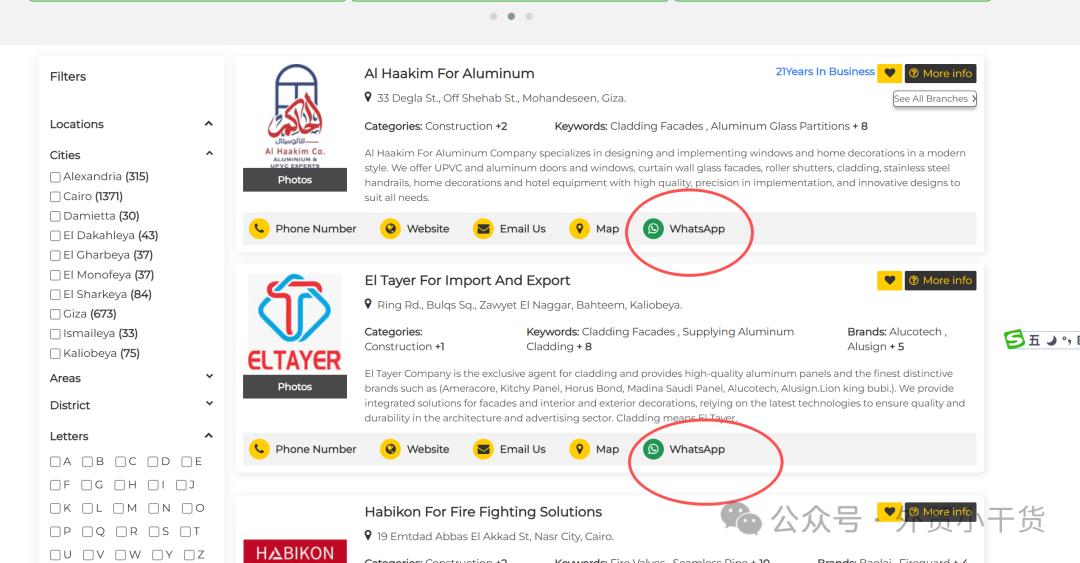Check the Alexandria (315) city filter

(55, 177)
